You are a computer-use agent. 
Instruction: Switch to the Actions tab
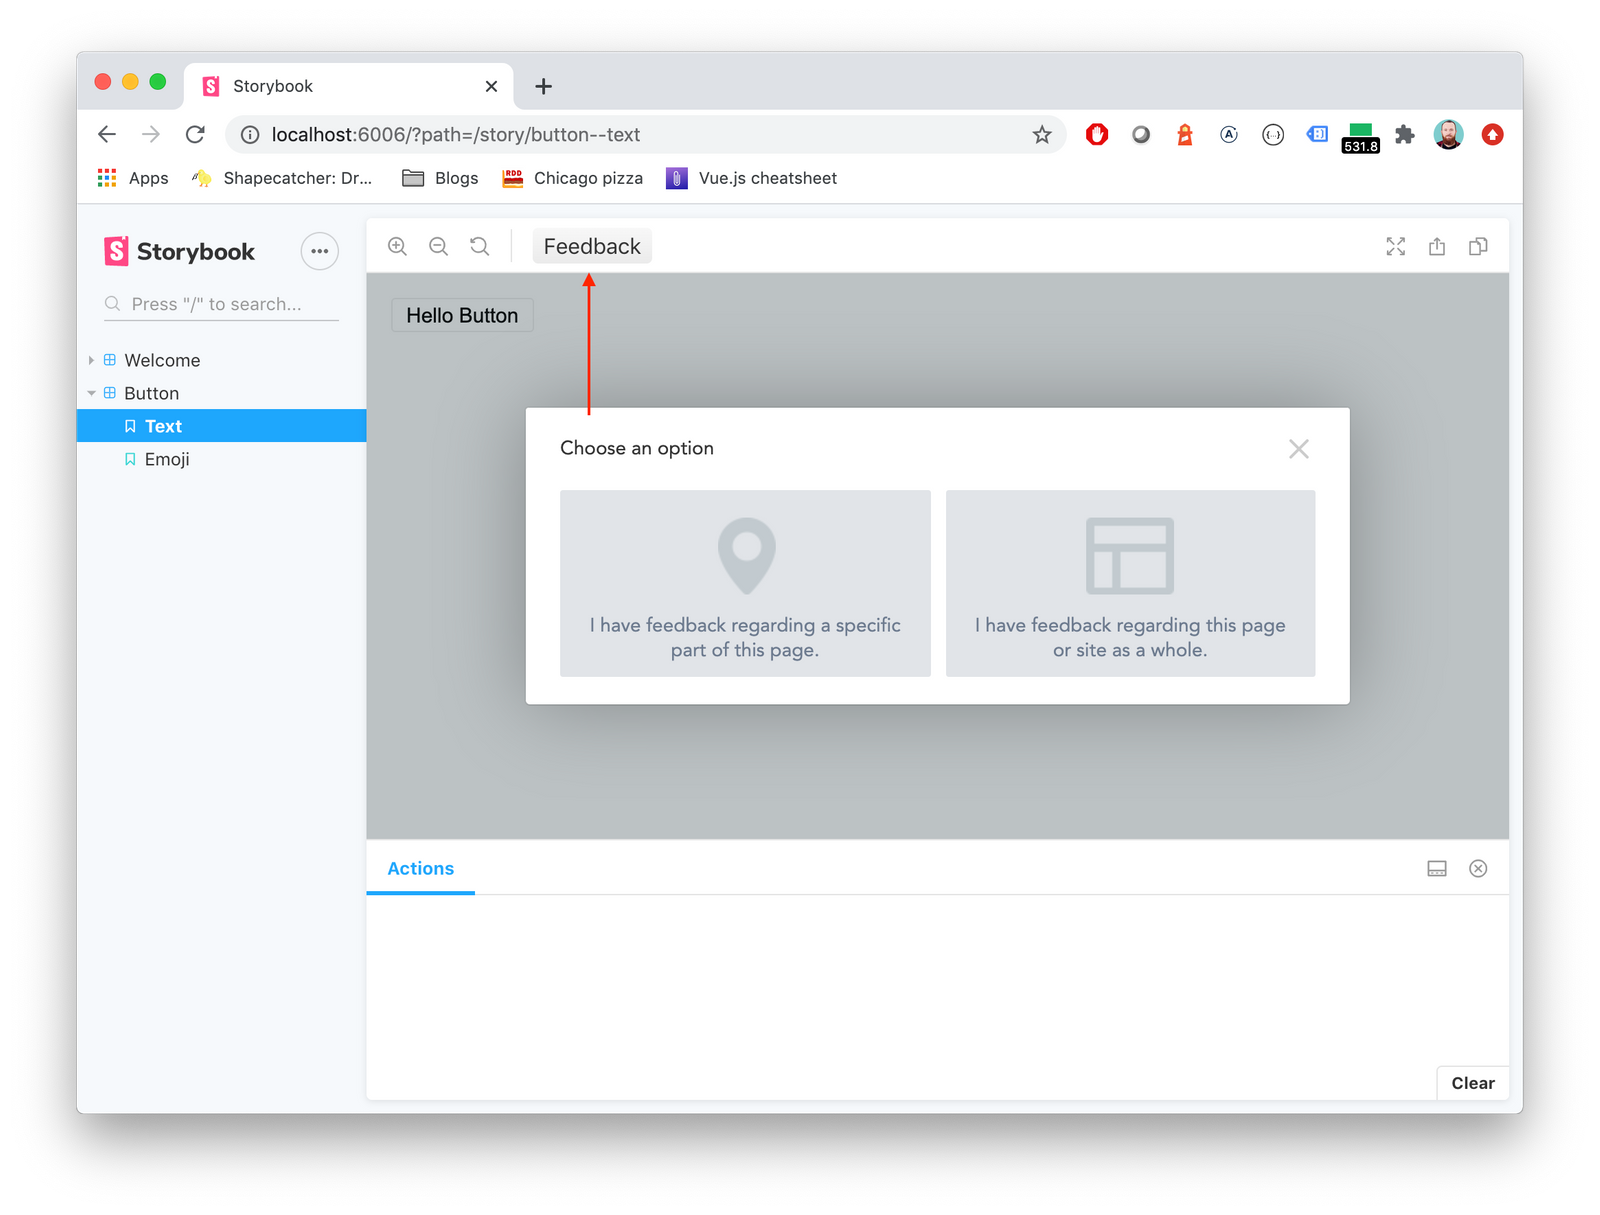click(420, 868)
